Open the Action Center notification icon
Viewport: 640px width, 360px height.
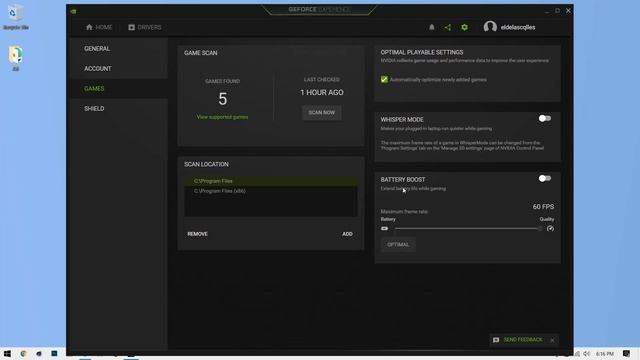point(626,353)
